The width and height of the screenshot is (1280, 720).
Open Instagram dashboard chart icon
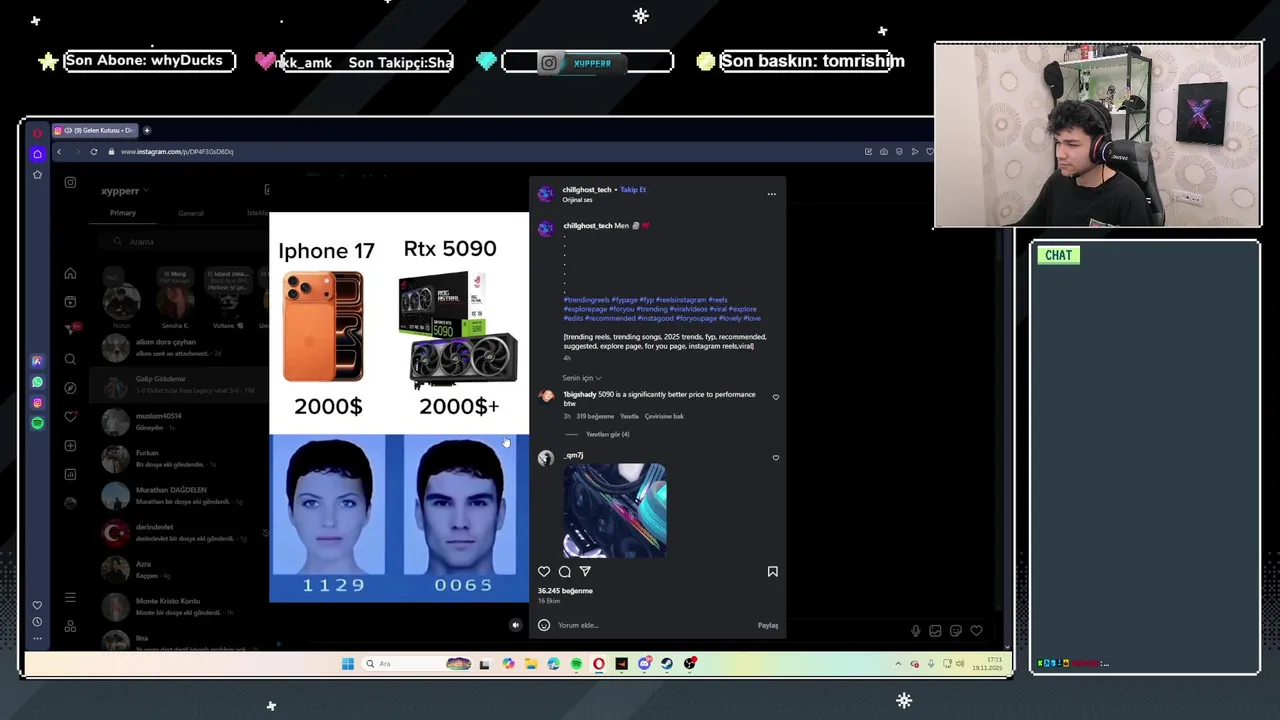click(x=70, y=474)
